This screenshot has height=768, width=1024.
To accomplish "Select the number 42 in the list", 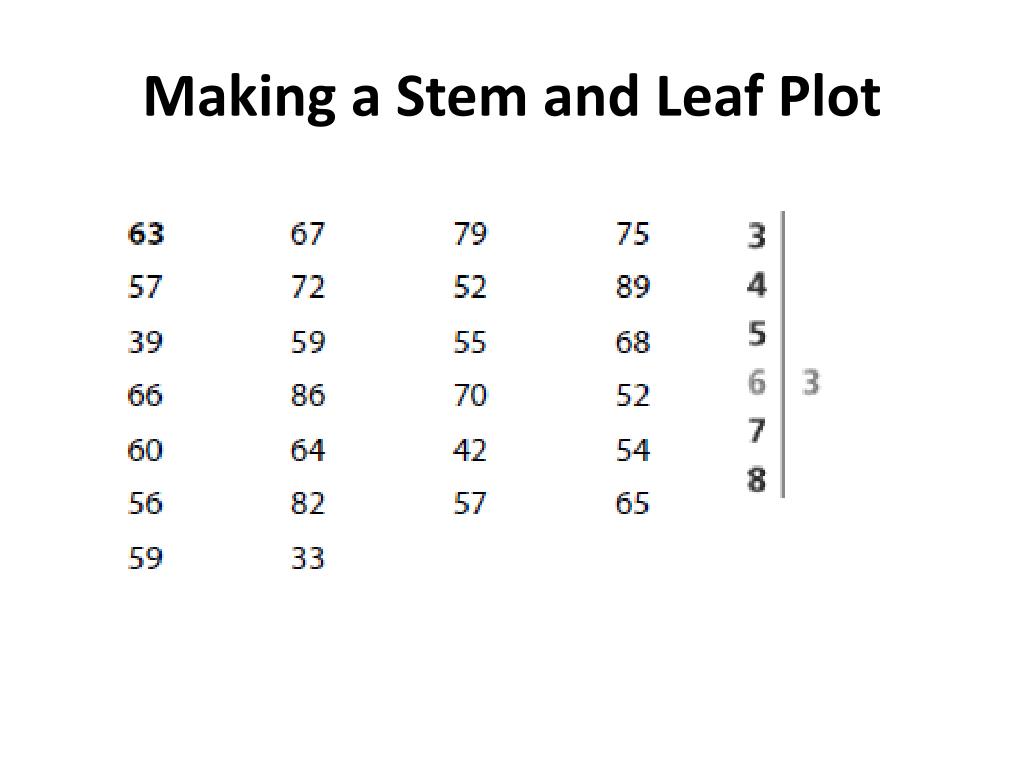I will point(469,450).
